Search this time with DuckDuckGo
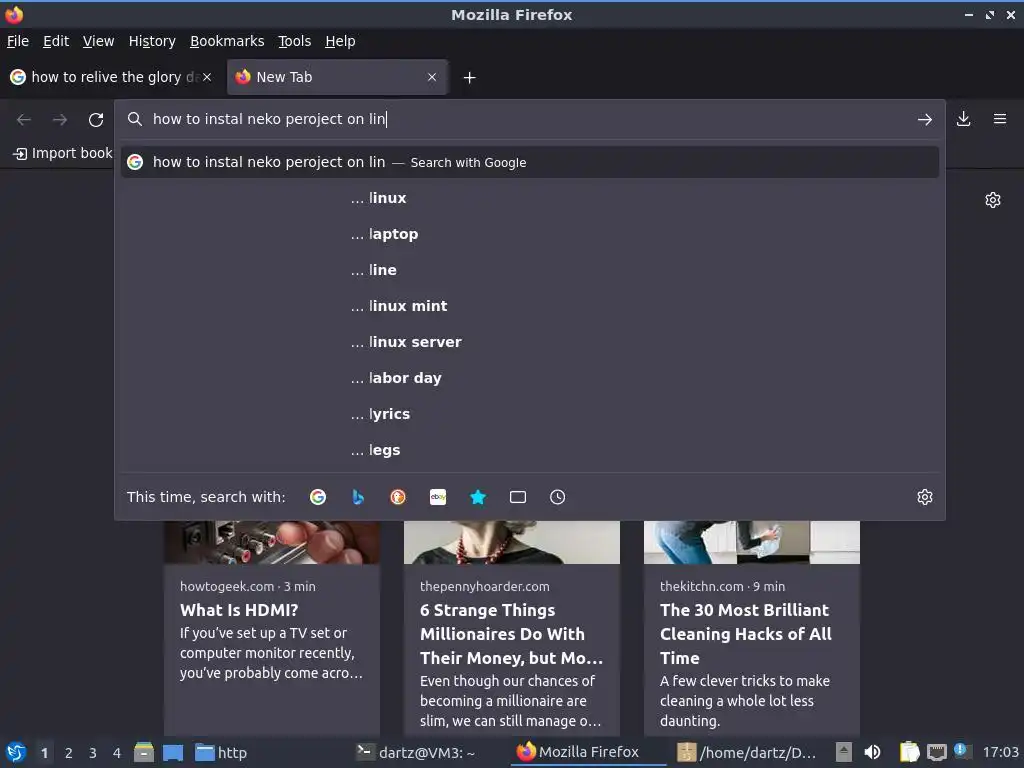The height and width of the screenshot is (768, 1024). [x=398, y=497]
